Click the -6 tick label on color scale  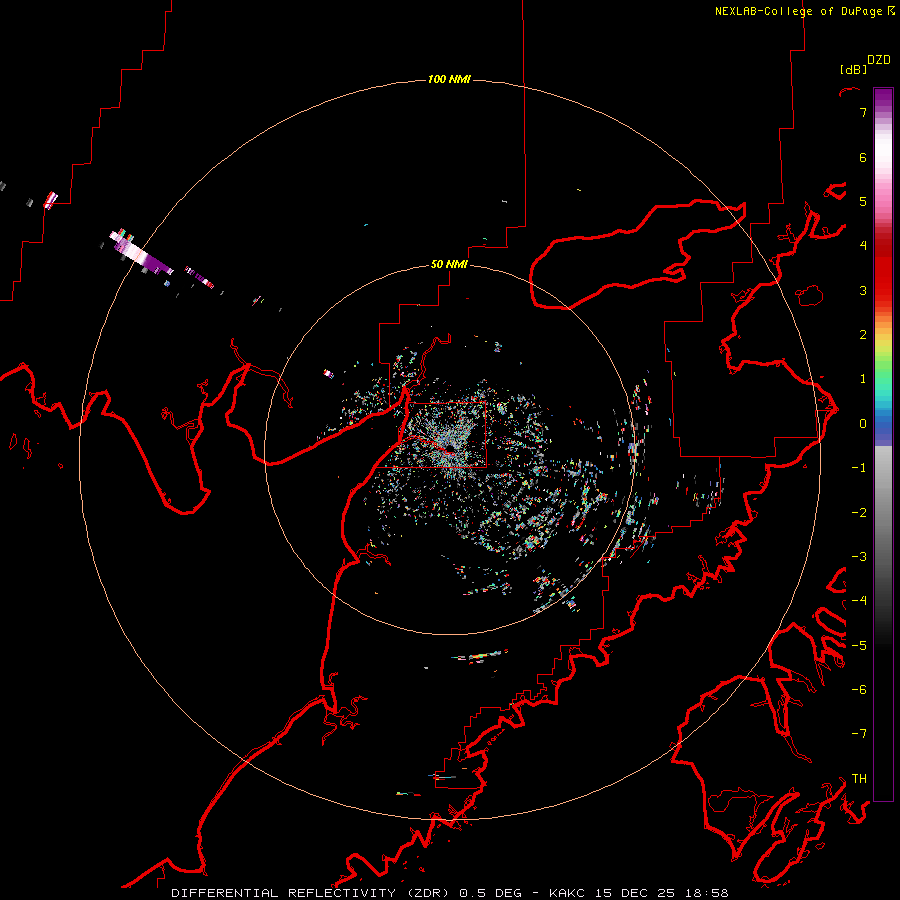click(x=859, y=689)
